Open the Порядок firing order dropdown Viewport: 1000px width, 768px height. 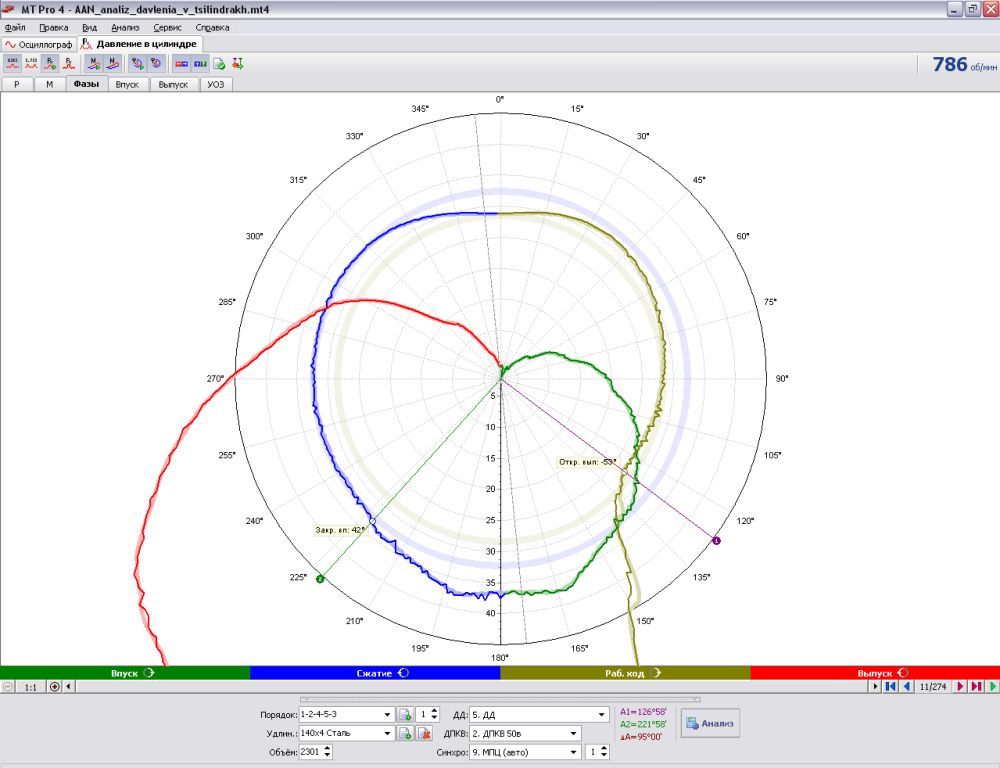click(x=387, y=714)
